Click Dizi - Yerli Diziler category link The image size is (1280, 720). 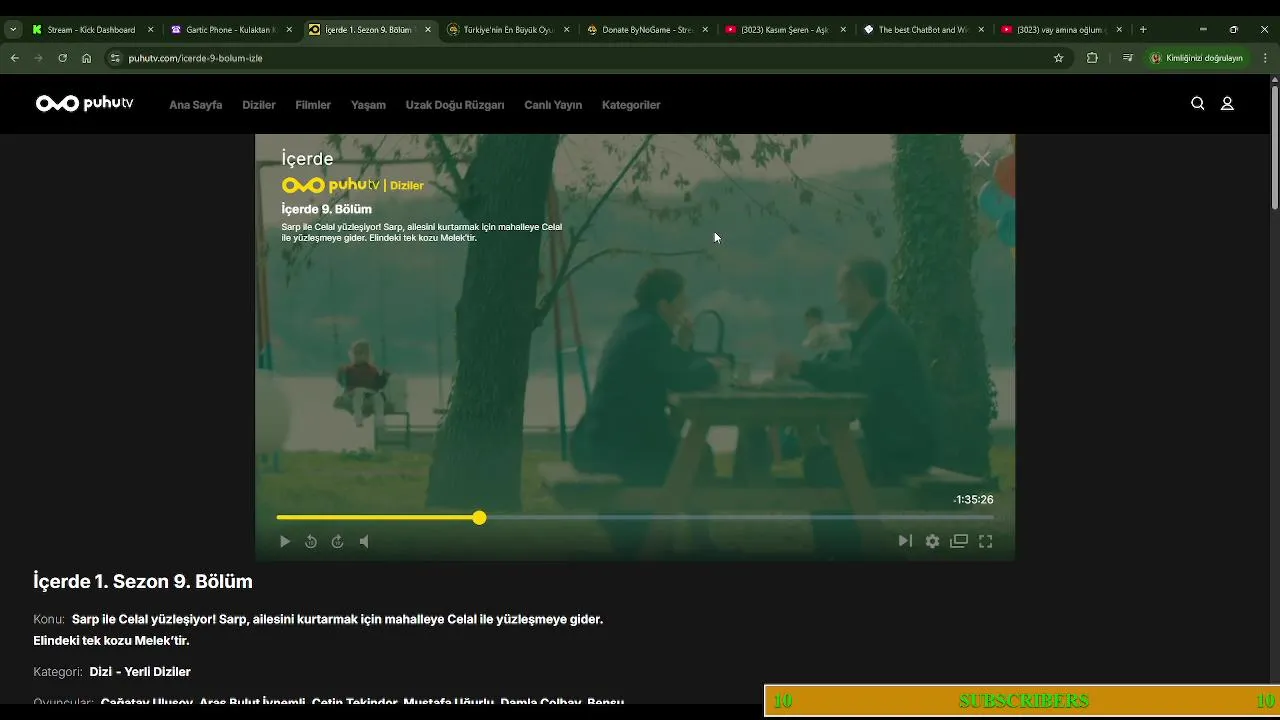click(140, 672)
